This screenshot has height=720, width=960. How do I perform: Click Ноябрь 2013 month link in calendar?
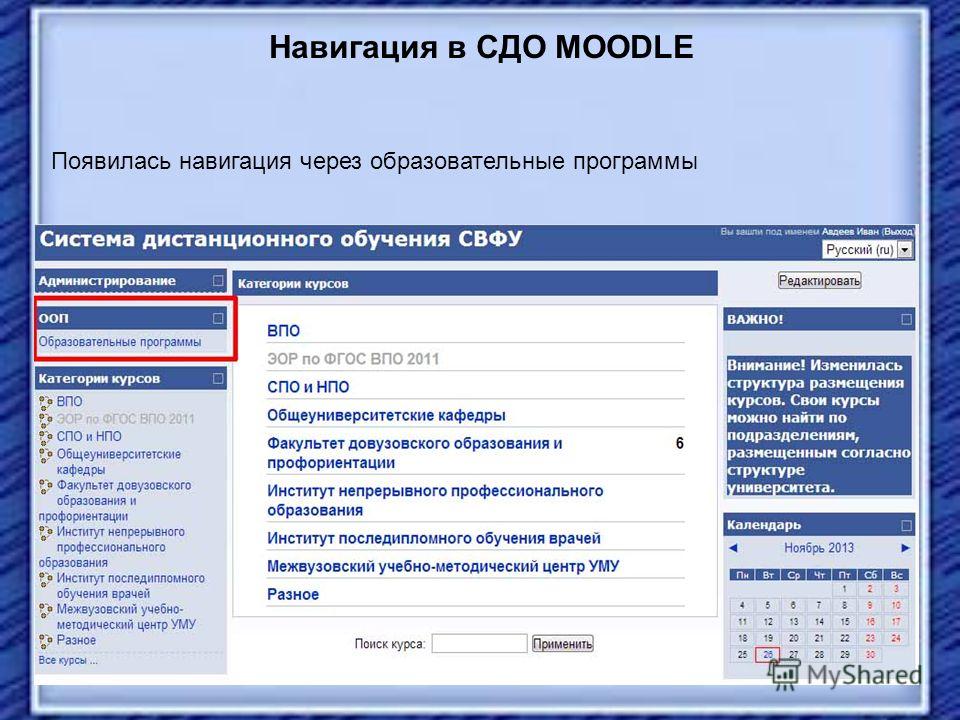click(819, 548)
